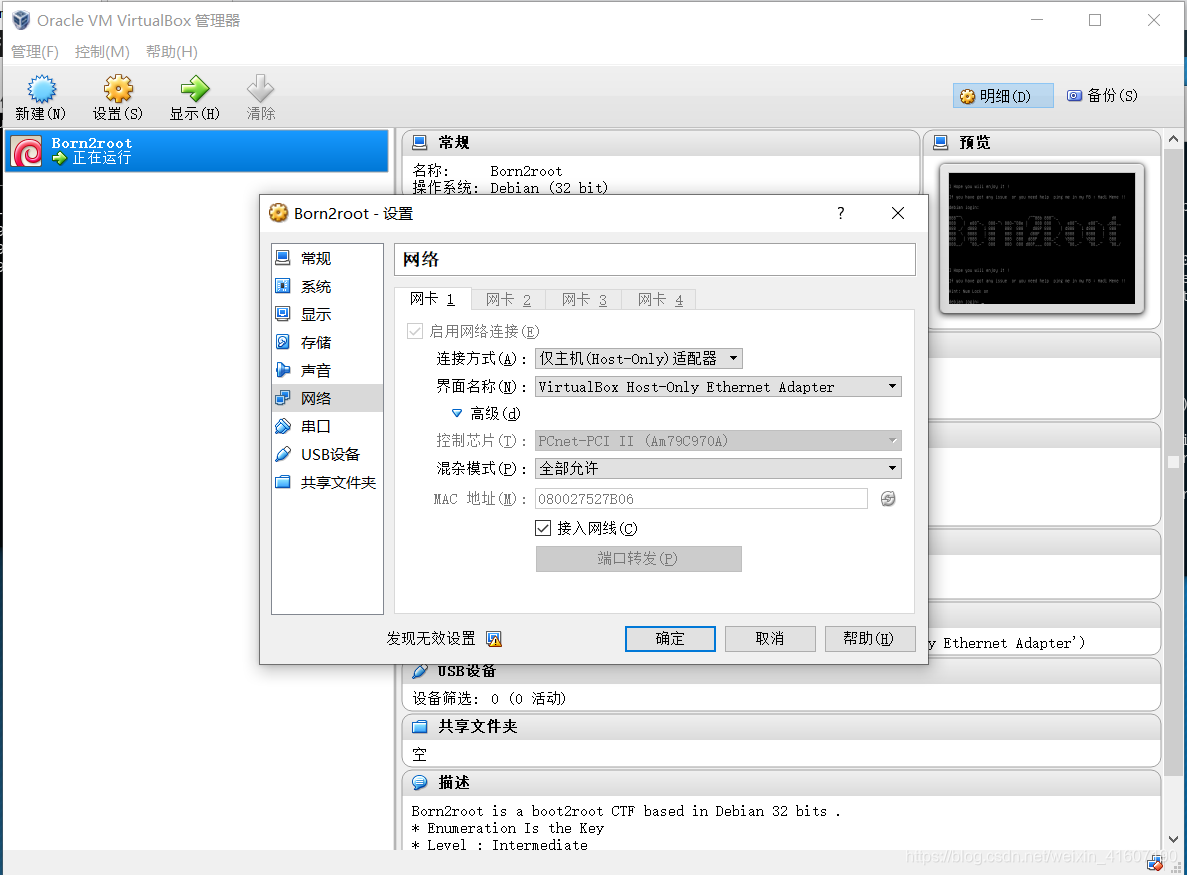Toggle the 启用网络连接 checkbox
Image resolution: width=1187 pixels, height=875 pixels.
(x=415, y=330)
